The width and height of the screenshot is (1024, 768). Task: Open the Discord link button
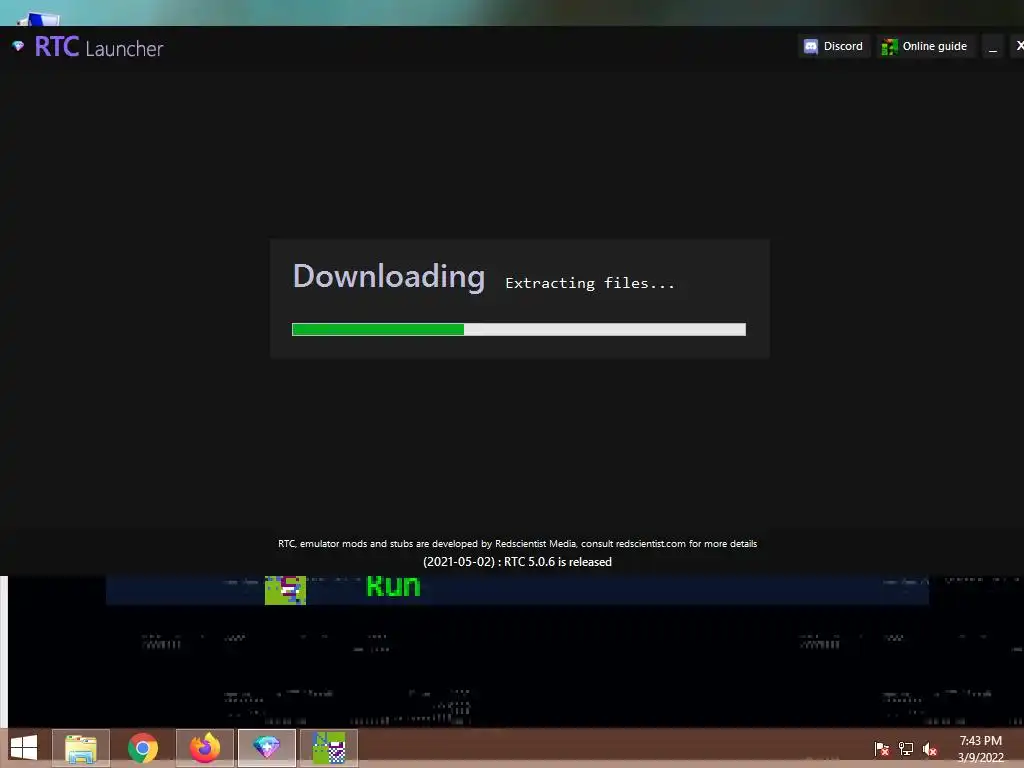point(833,46)
